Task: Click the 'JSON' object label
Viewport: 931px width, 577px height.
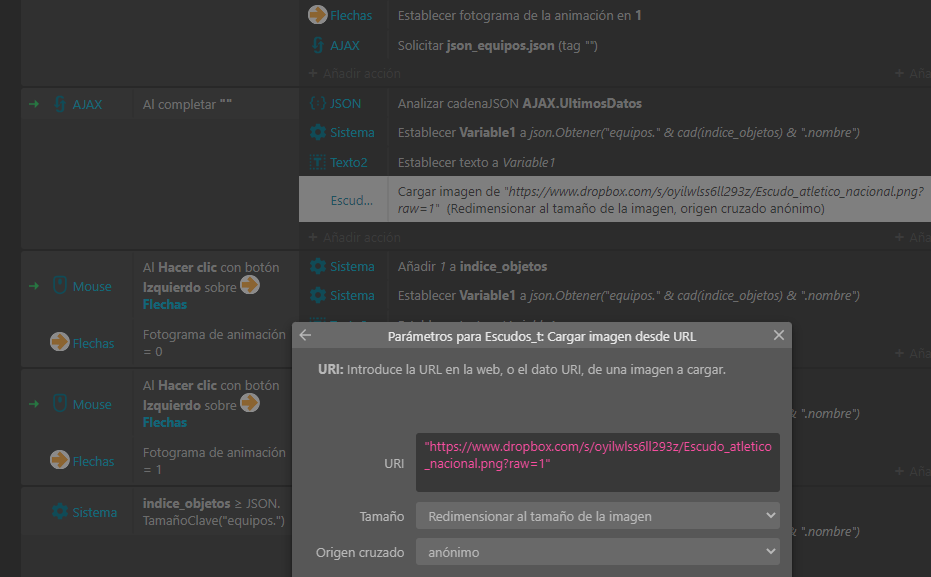Action: click(346, 103)
